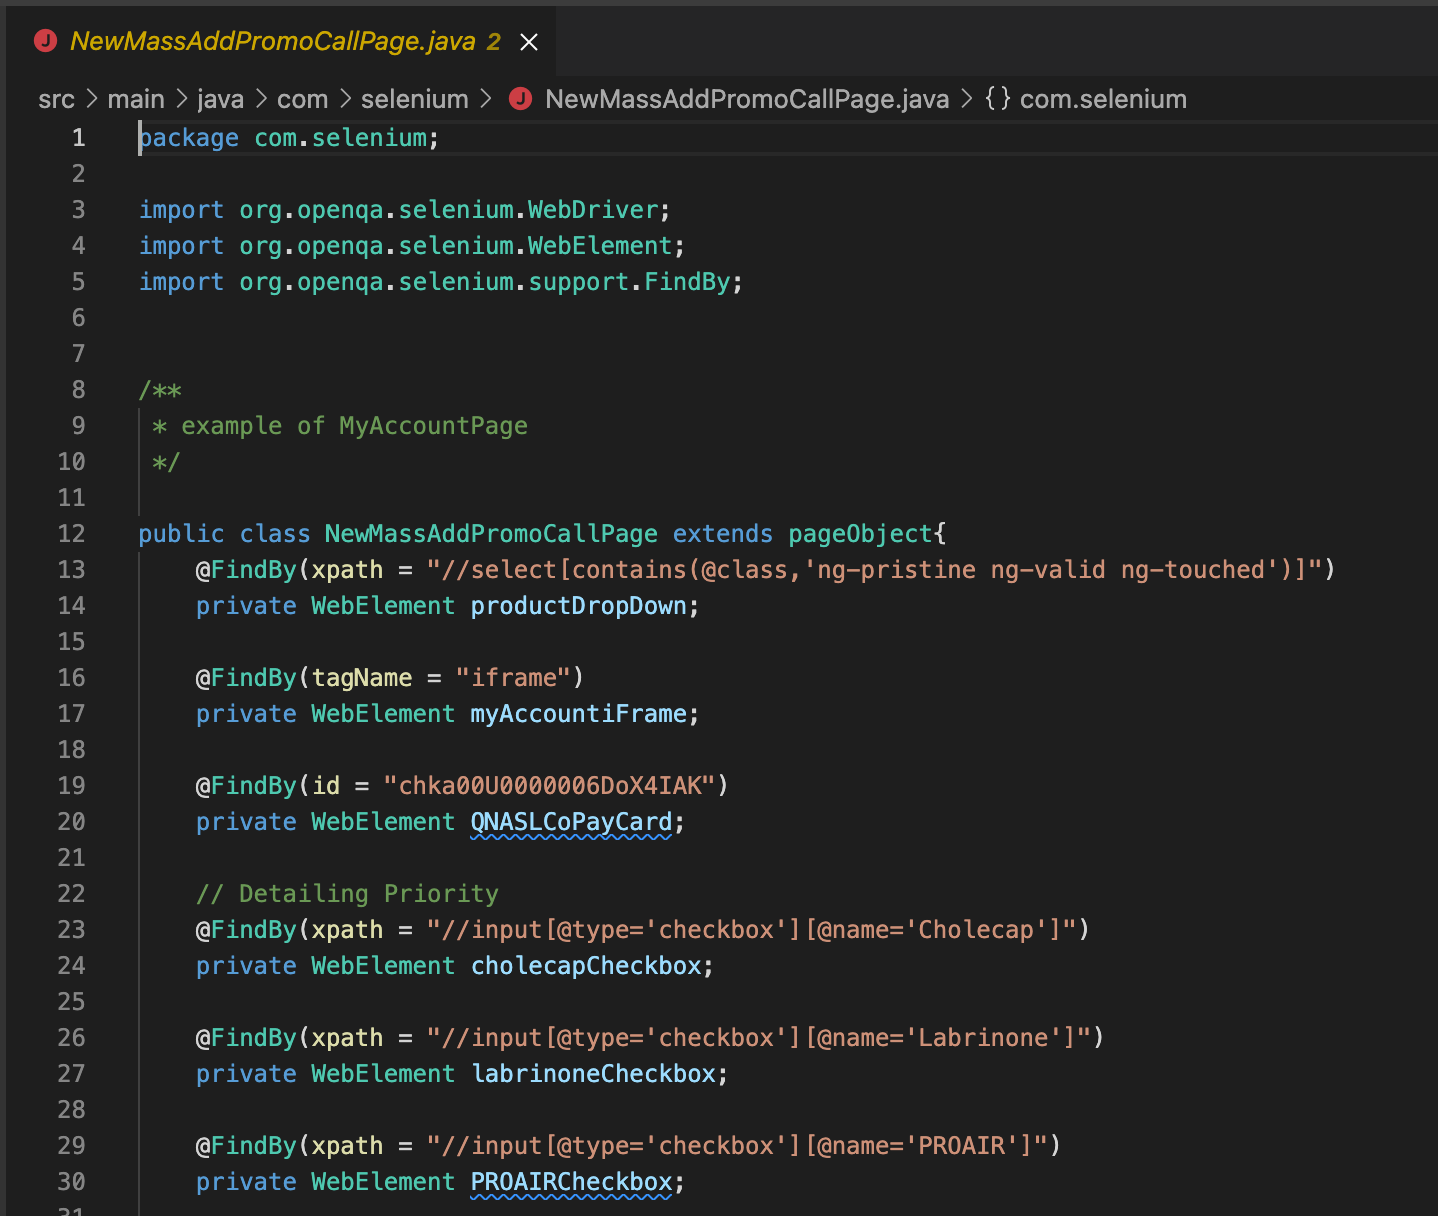
Task: Click the FindBy import on line 5
Action: tap(687, 281)
